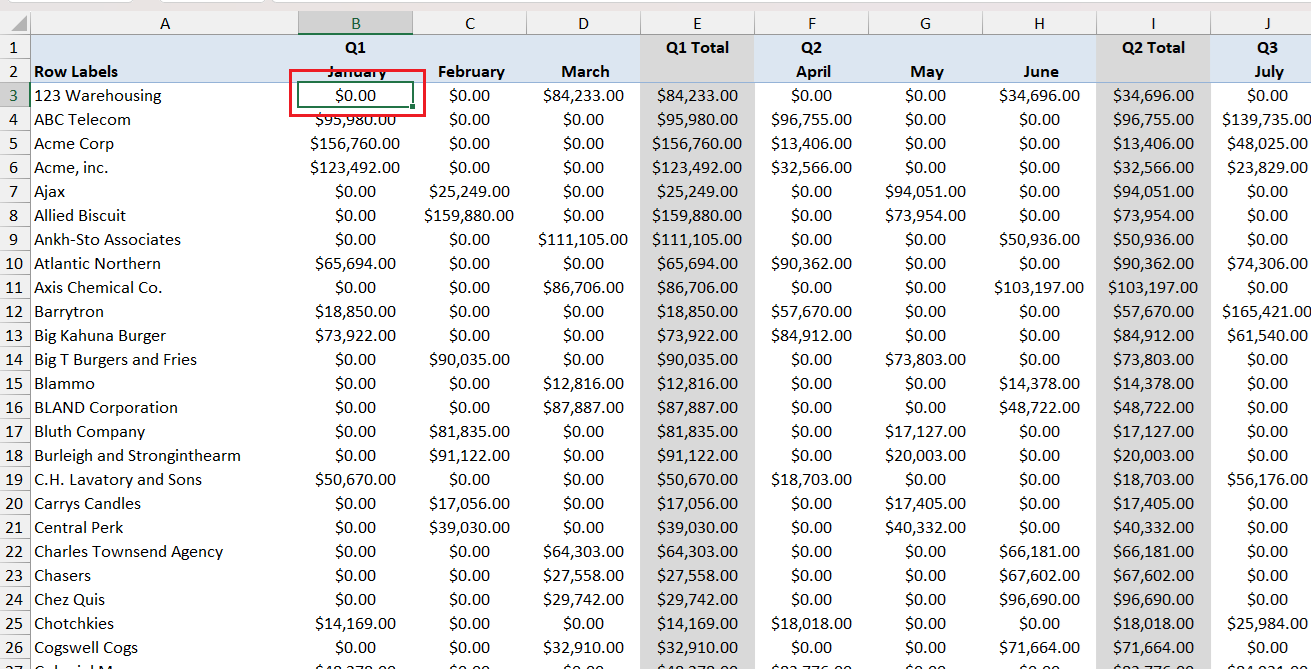Select the 'Acme, inc.' row label
Screen dimensions: 1311x669
(71, 168)
